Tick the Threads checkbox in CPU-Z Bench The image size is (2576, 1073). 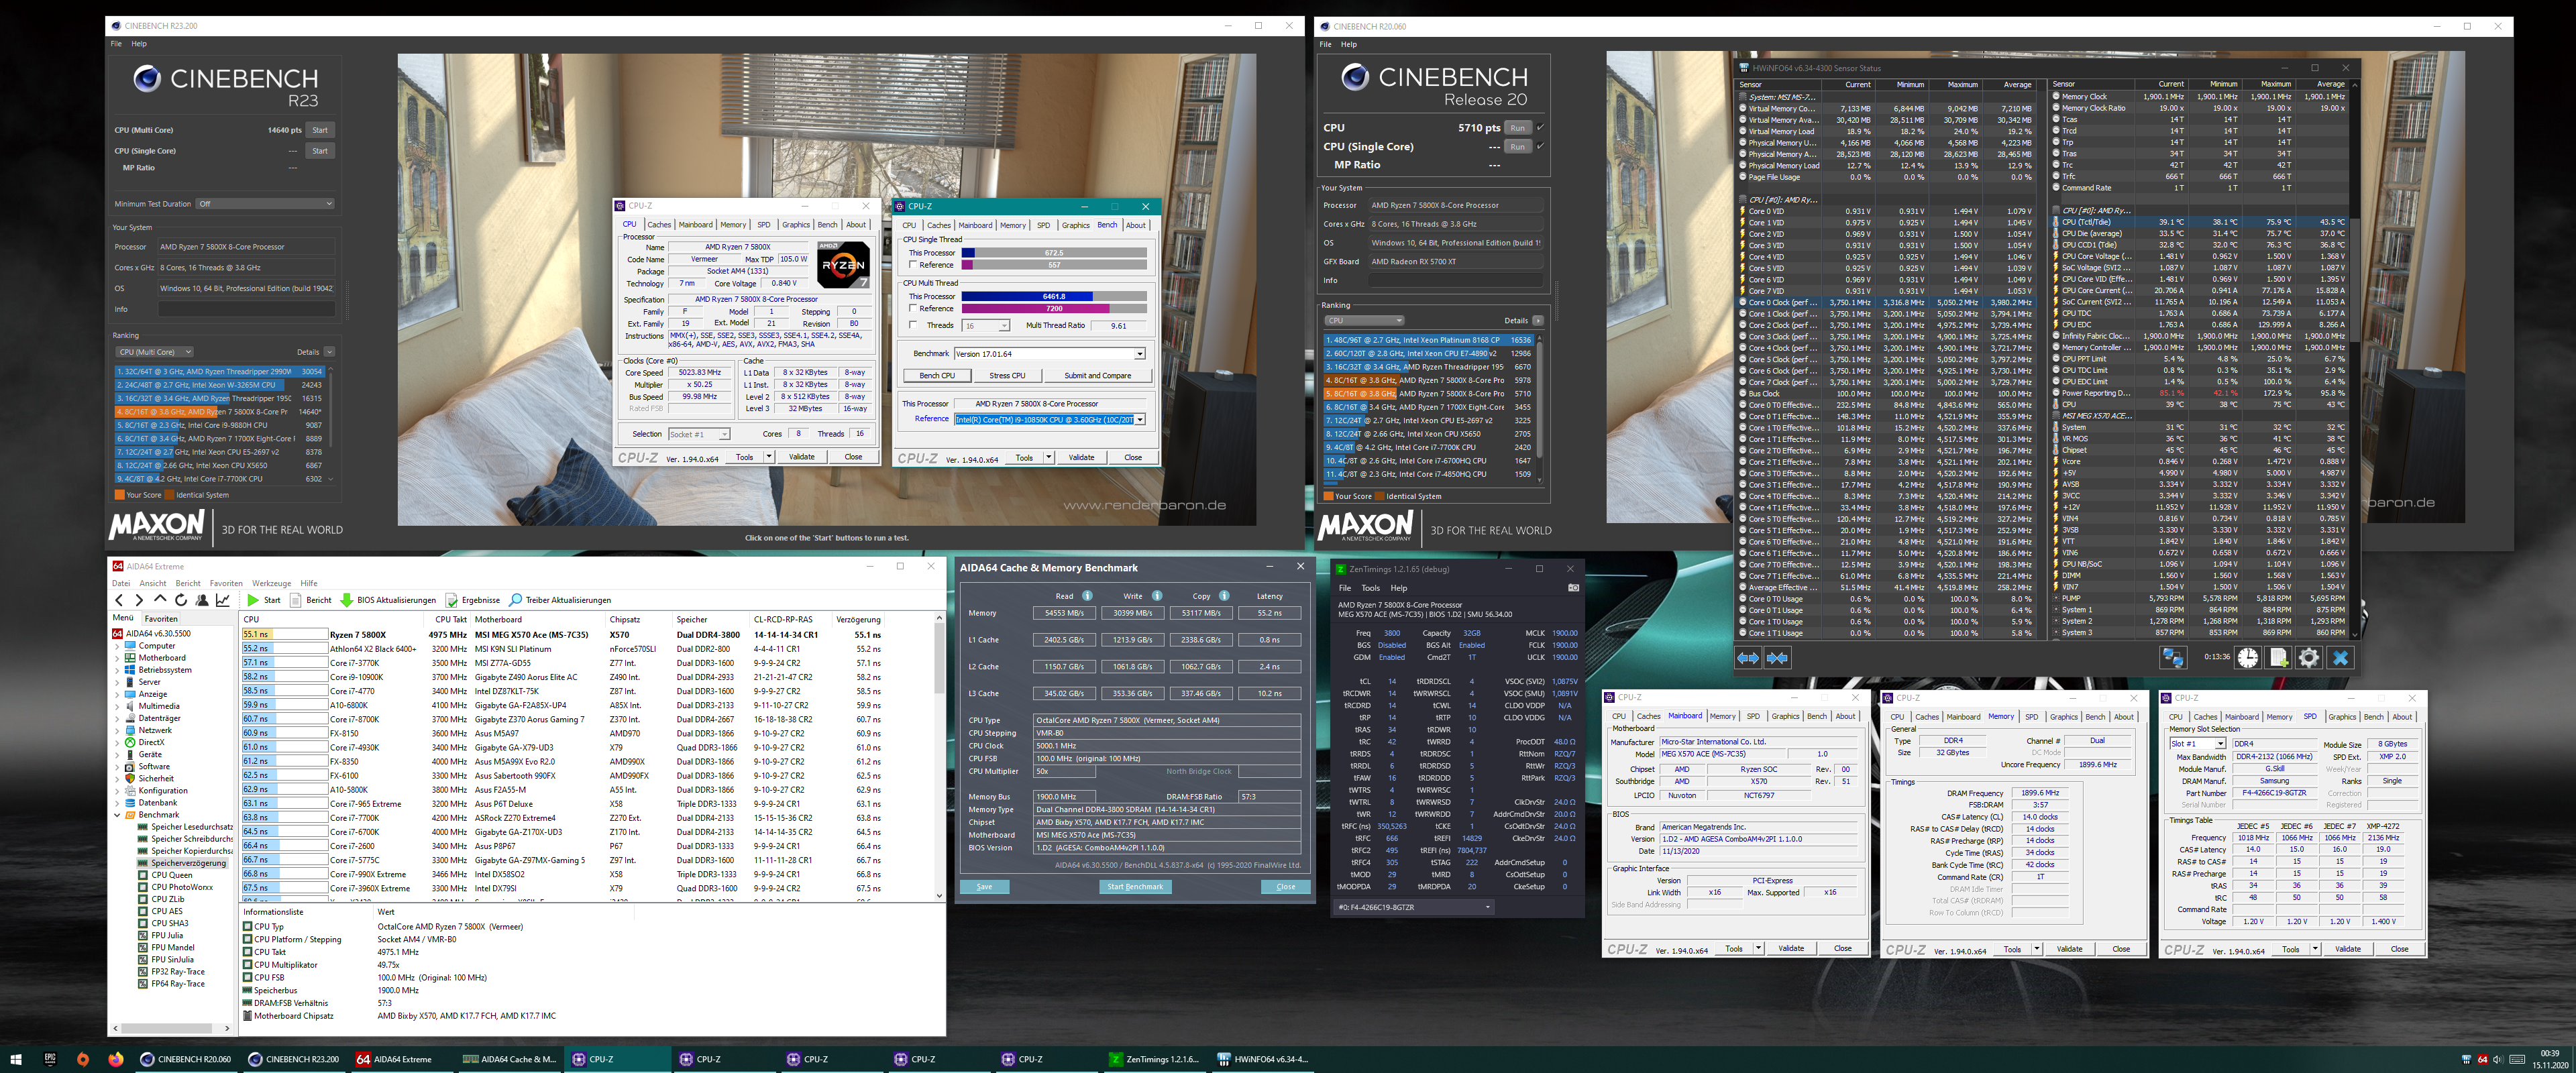click(913, 325)
